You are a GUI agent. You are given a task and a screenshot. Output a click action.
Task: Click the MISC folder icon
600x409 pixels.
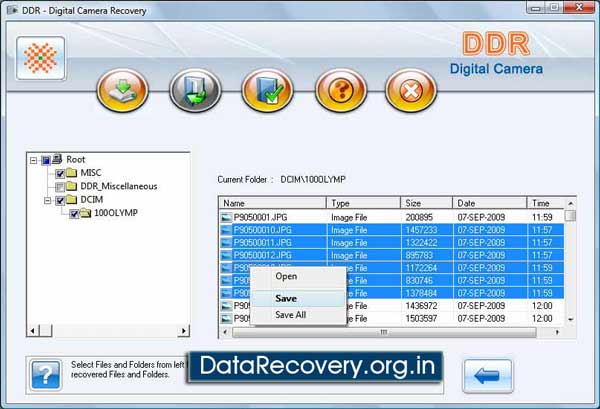click(72, 173)
